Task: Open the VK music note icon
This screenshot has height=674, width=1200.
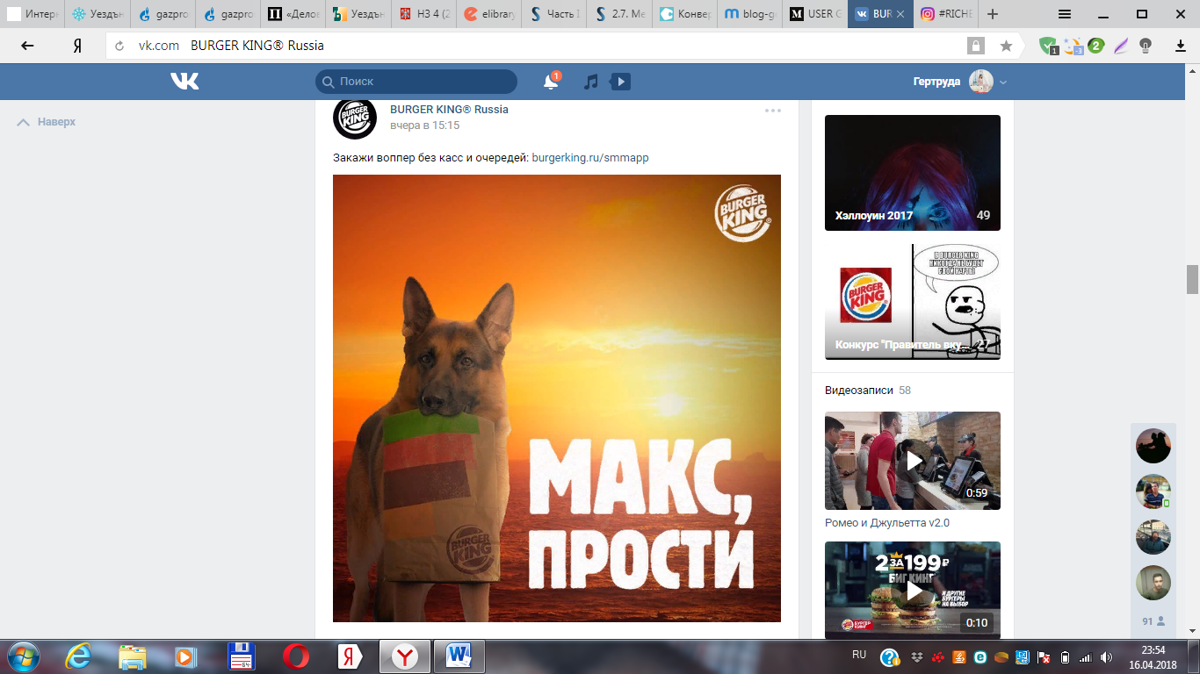Action: 591,82
